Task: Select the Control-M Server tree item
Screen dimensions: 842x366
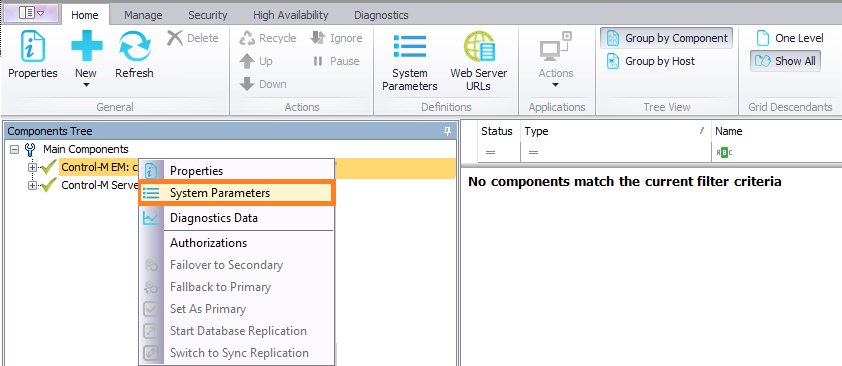Action: tap(100, 185)
